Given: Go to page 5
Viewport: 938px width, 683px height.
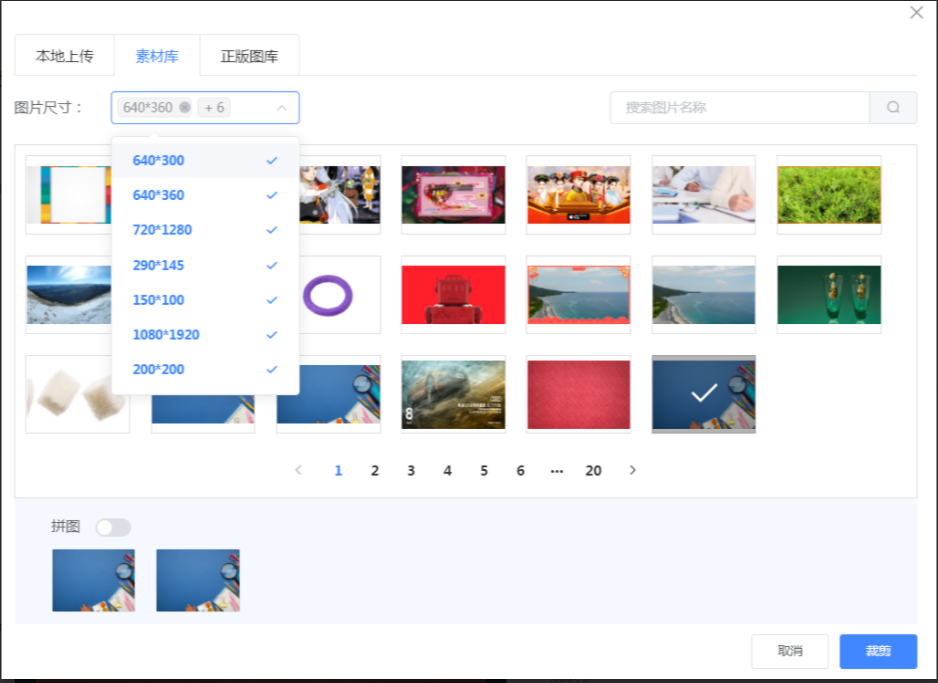Looking at the screenshot, I should coord(484,471).
